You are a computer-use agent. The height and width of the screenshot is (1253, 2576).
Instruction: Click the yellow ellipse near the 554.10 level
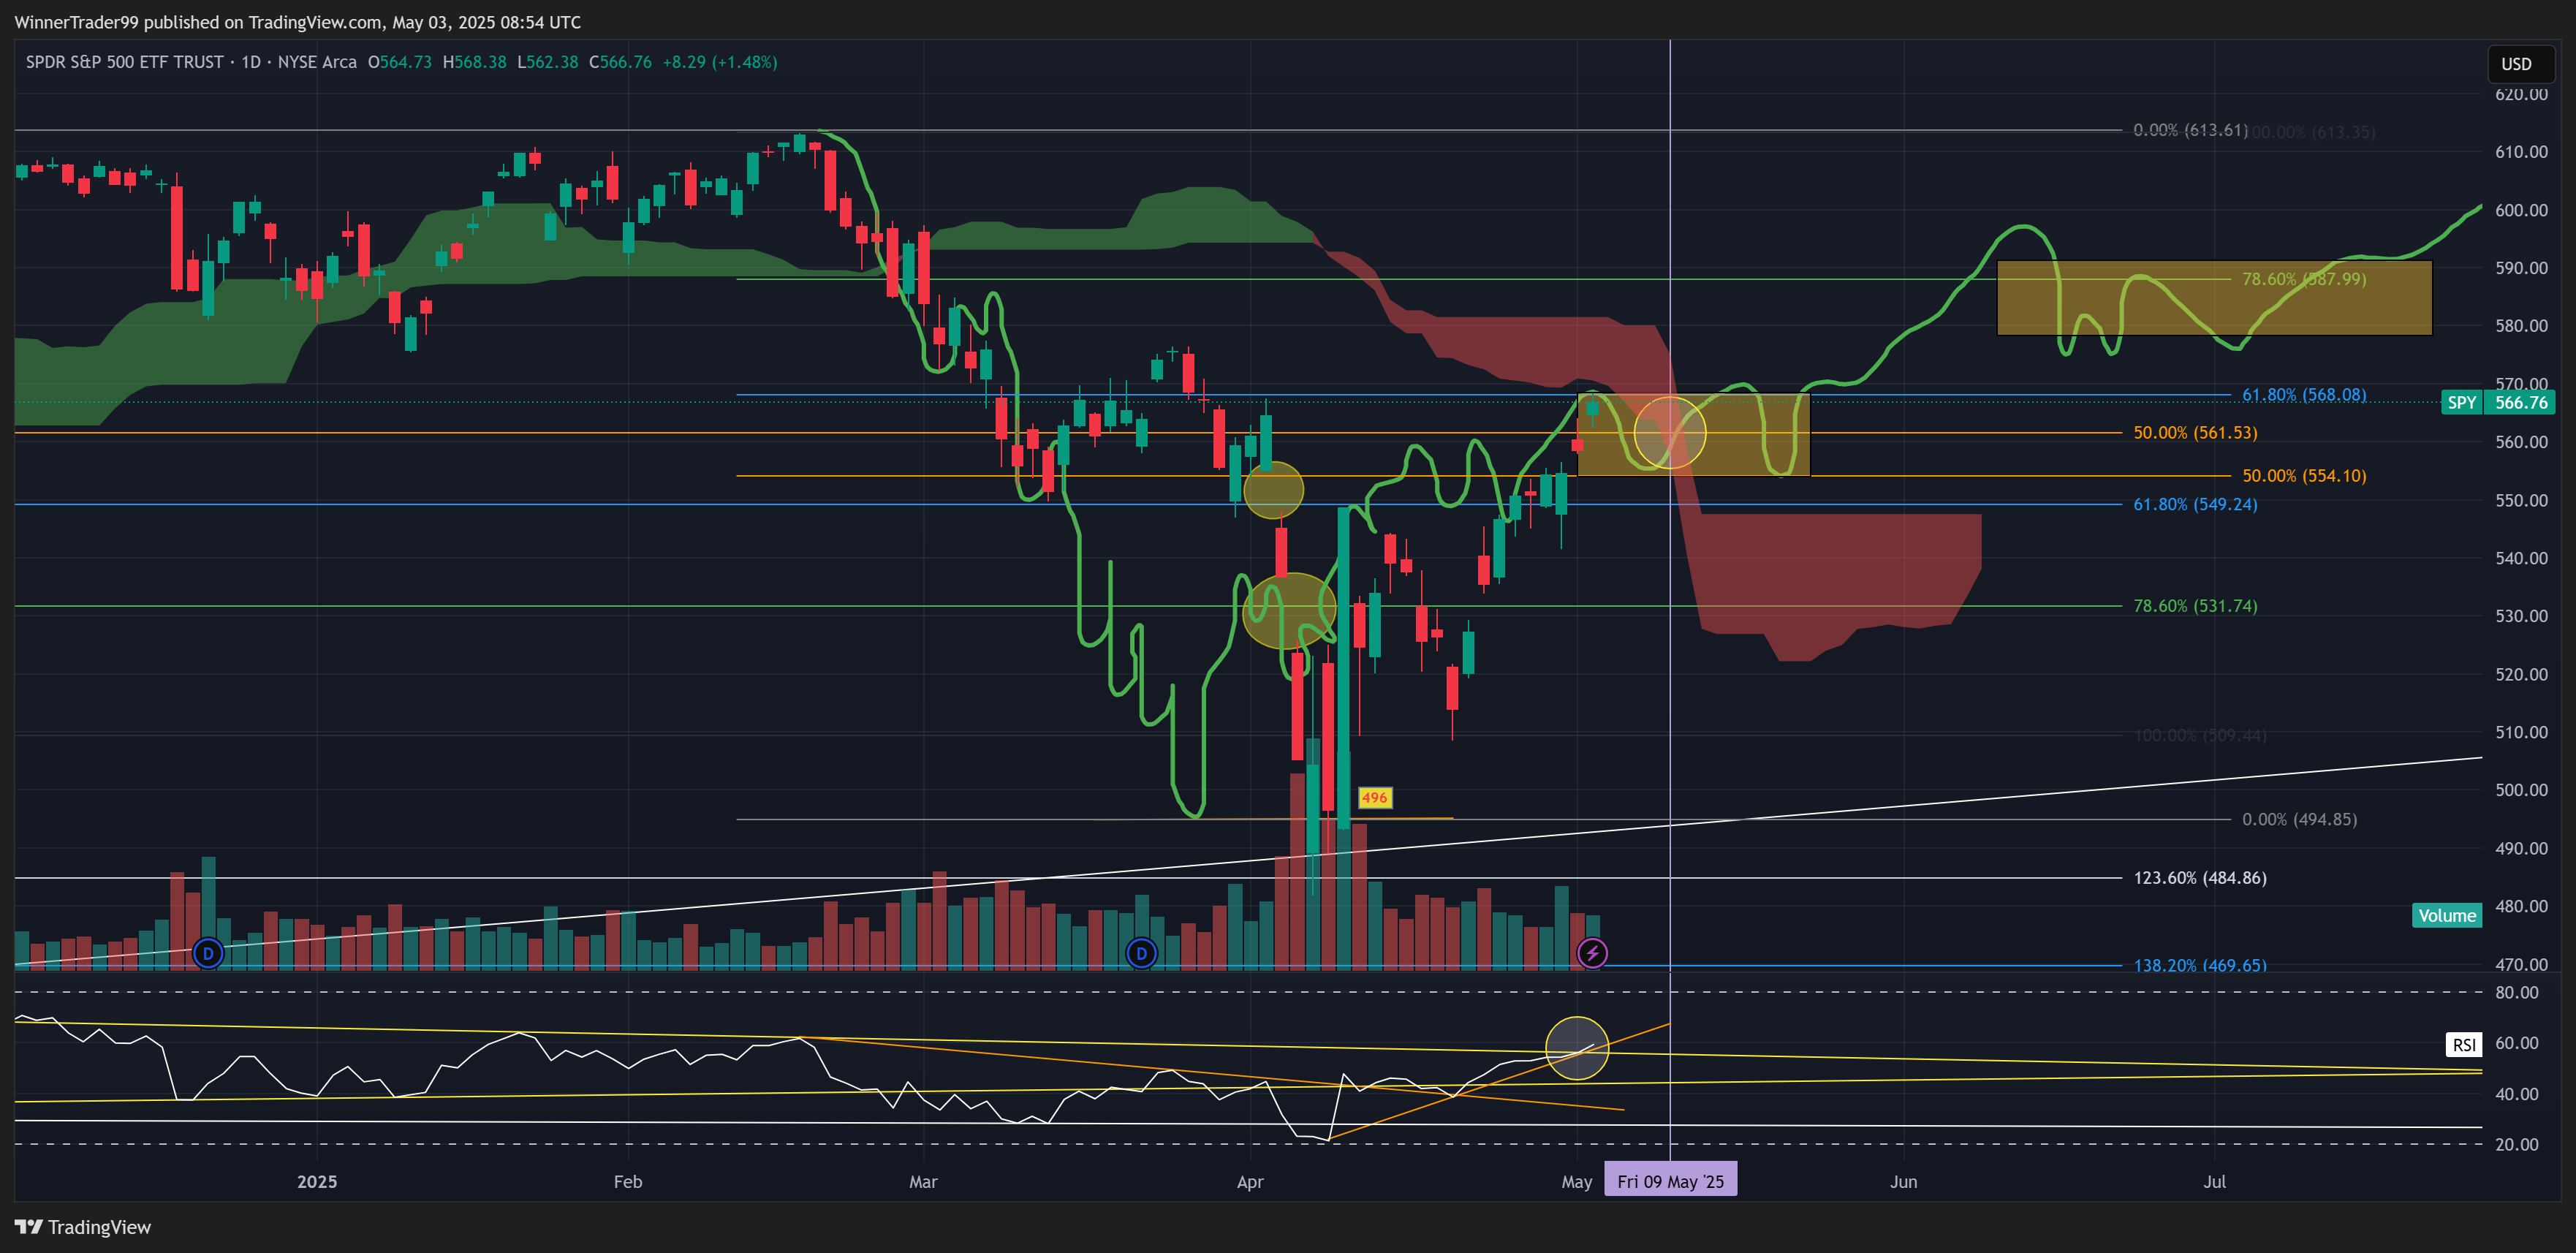[x=1273, y=490]
